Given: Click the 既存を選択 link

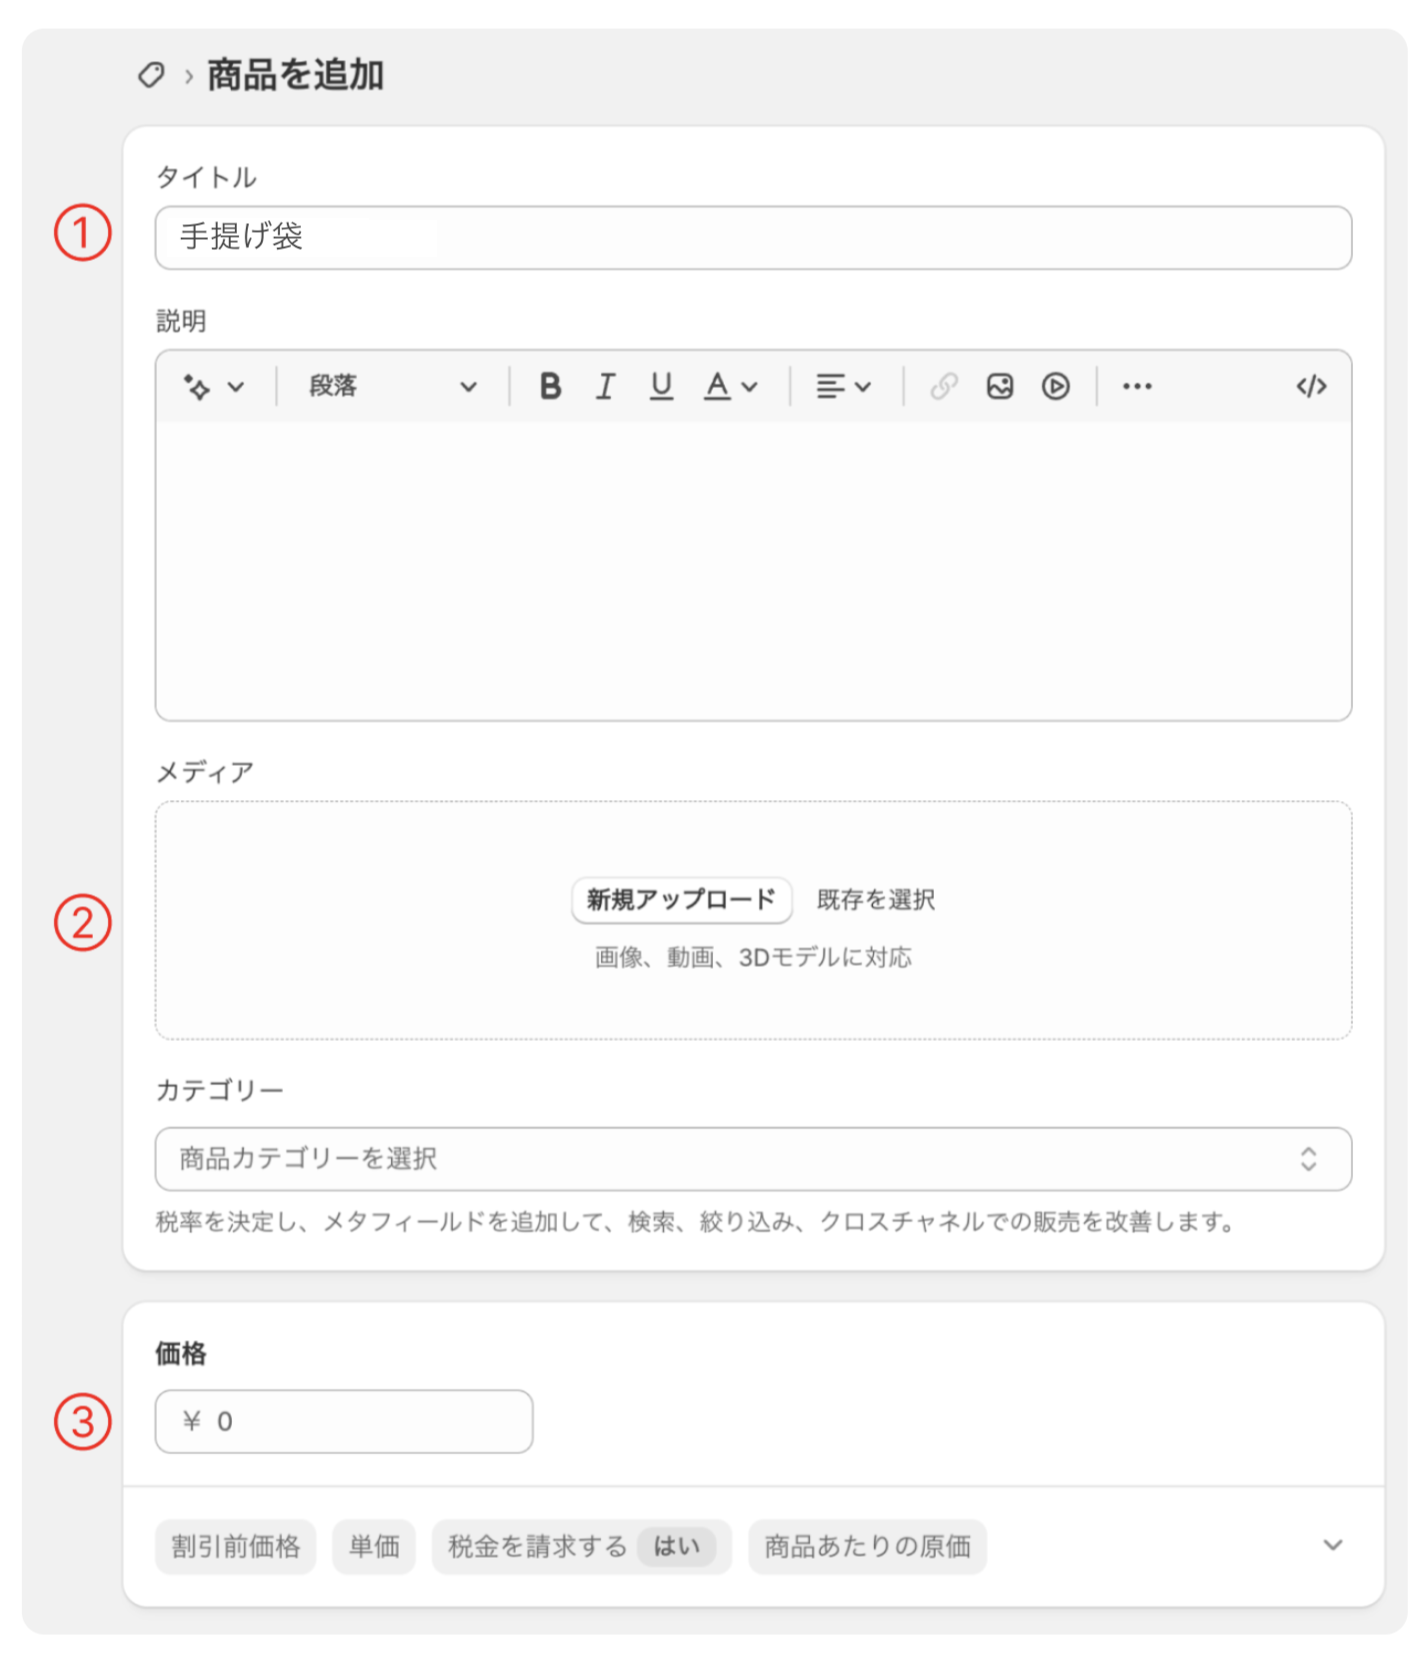Looking at the screenshot, I should pos(876,900).
